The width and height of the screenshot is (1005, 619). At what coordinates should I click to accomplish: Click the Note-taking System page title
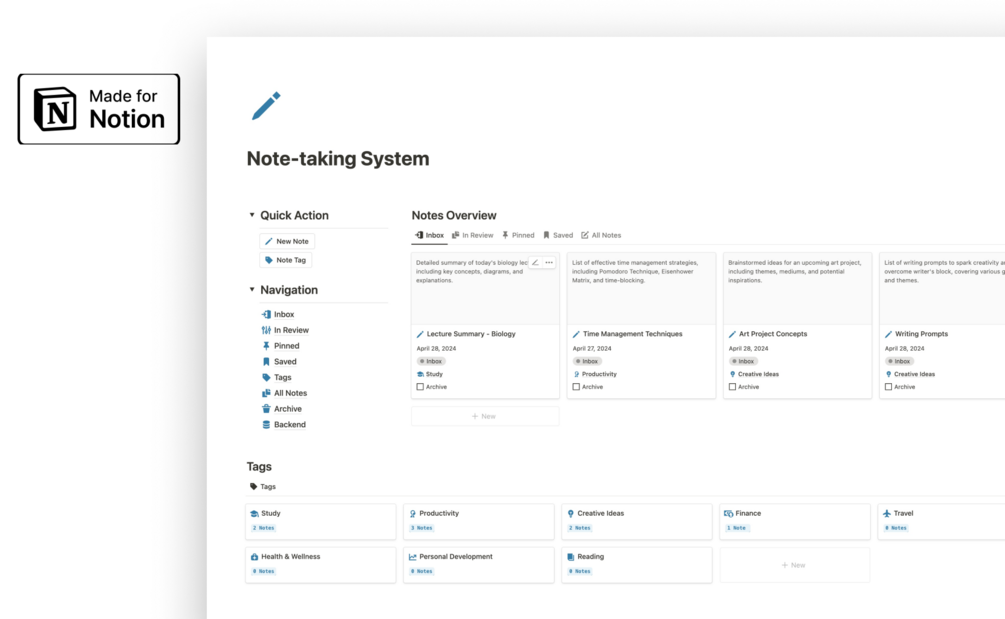(x=338, y=158)
